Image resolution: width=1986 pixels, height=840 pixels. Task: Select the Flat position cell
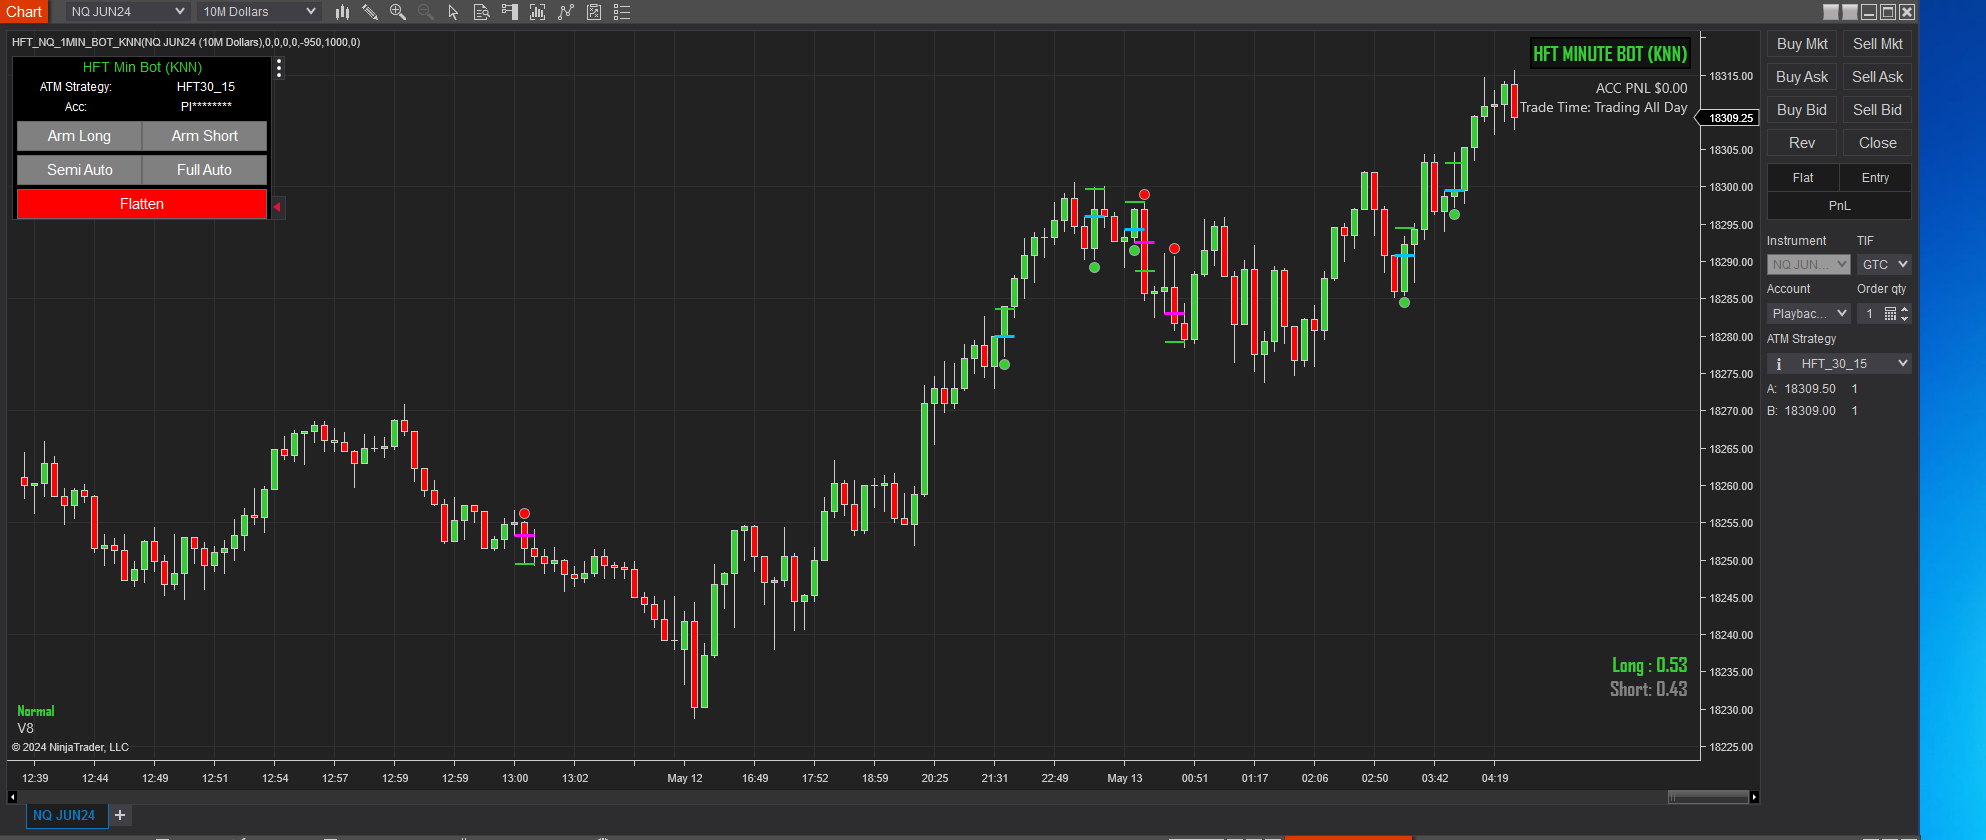pyautogui.click(x=1803, y=178)
